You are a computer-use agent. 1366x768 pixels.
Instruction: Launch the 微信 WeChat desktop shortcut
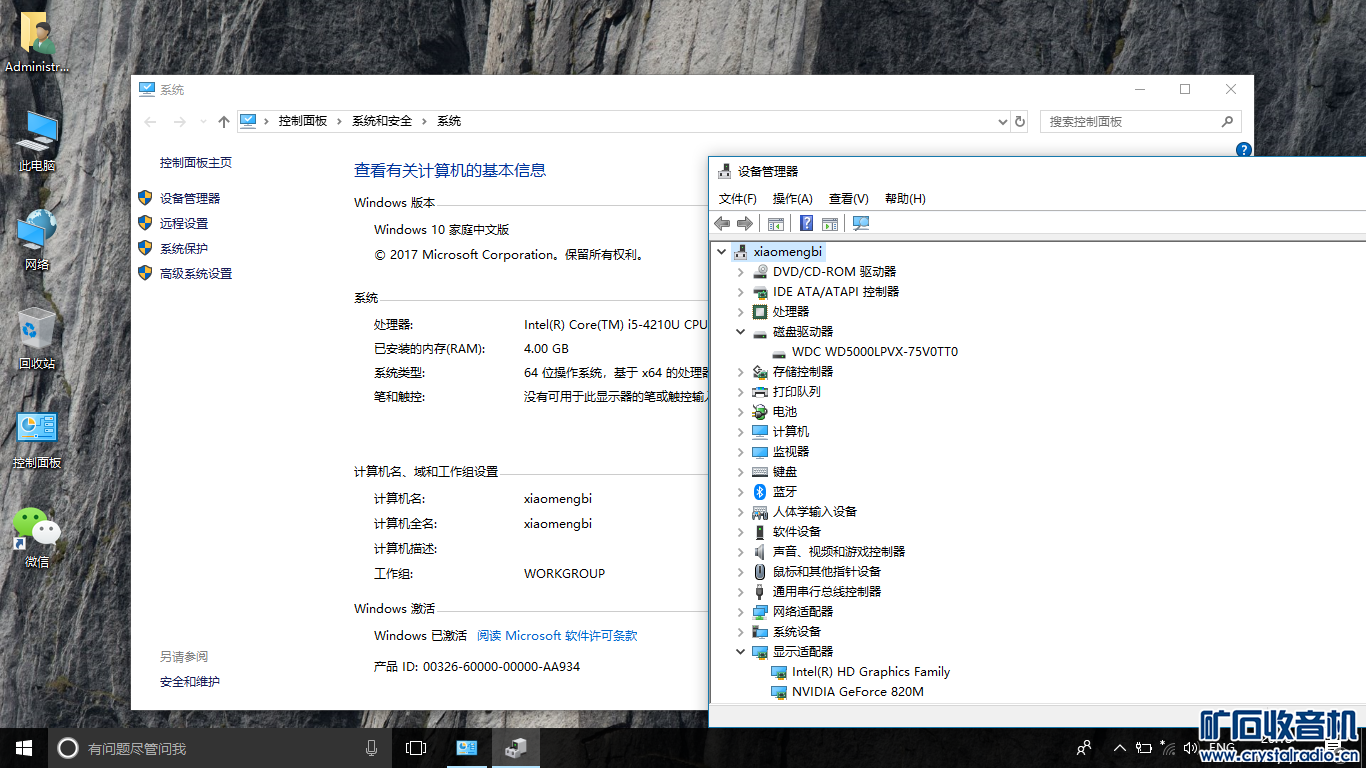pos(37,538)
